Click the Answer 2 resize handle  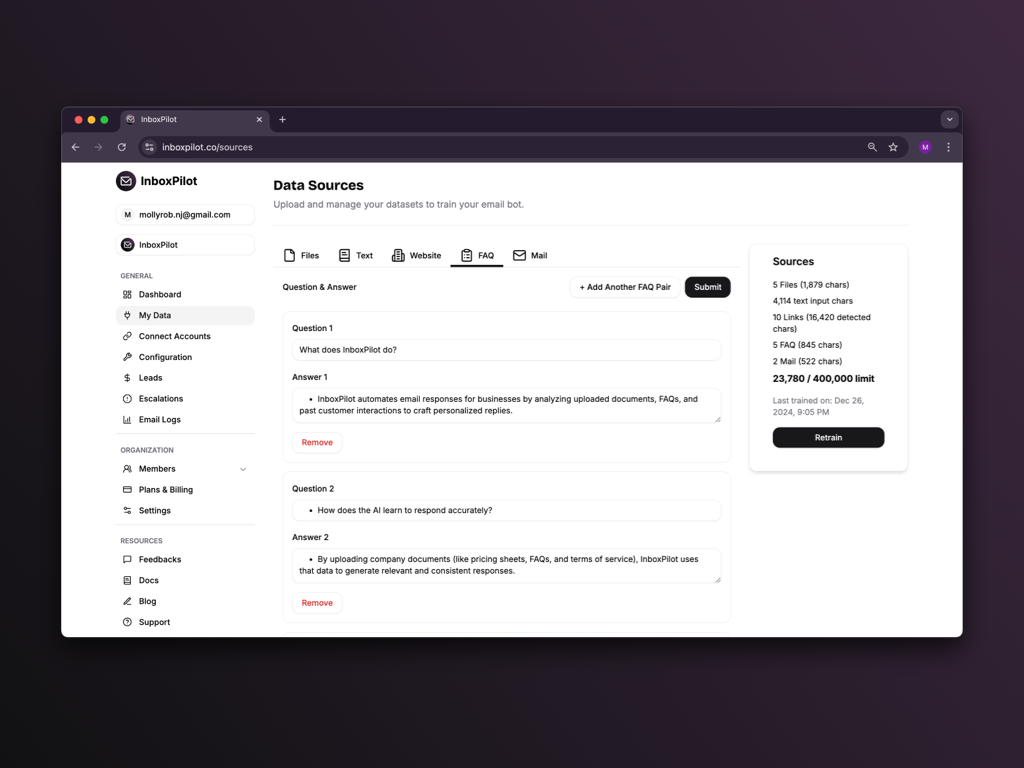(718, 579)
